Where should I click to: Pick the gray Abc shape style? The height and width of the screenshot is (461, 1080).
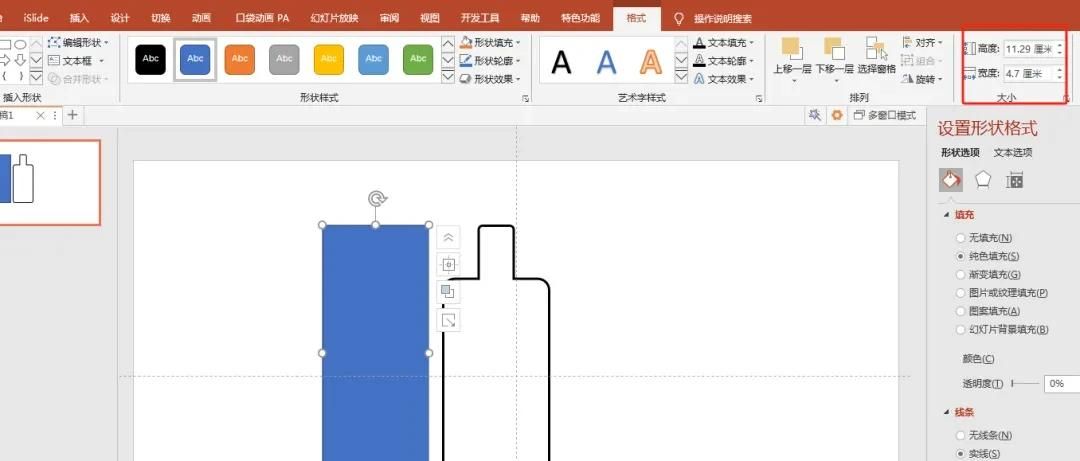[284, 59]
